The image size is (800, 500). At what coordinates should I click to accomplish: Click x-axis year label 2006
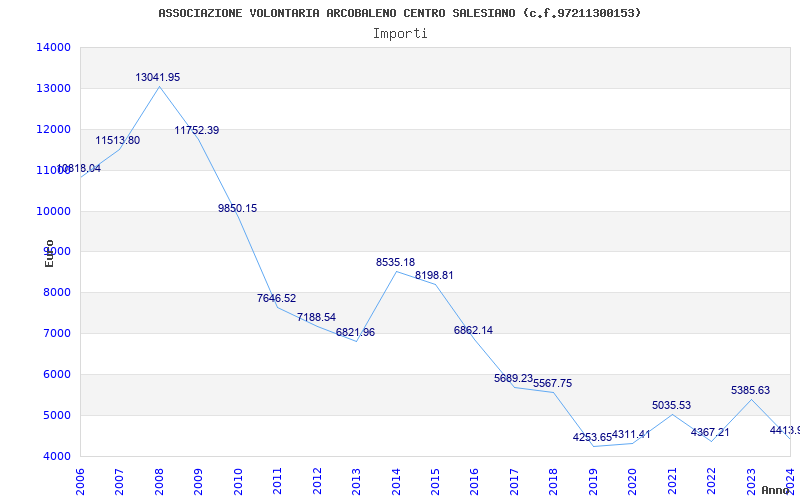coord(80,480)
